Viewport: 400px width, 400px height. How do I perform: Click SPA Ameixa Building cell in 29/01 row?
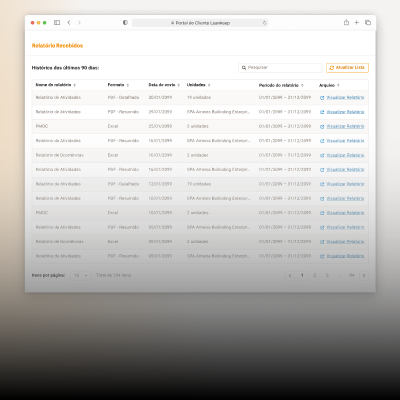(x=218, y=112)
